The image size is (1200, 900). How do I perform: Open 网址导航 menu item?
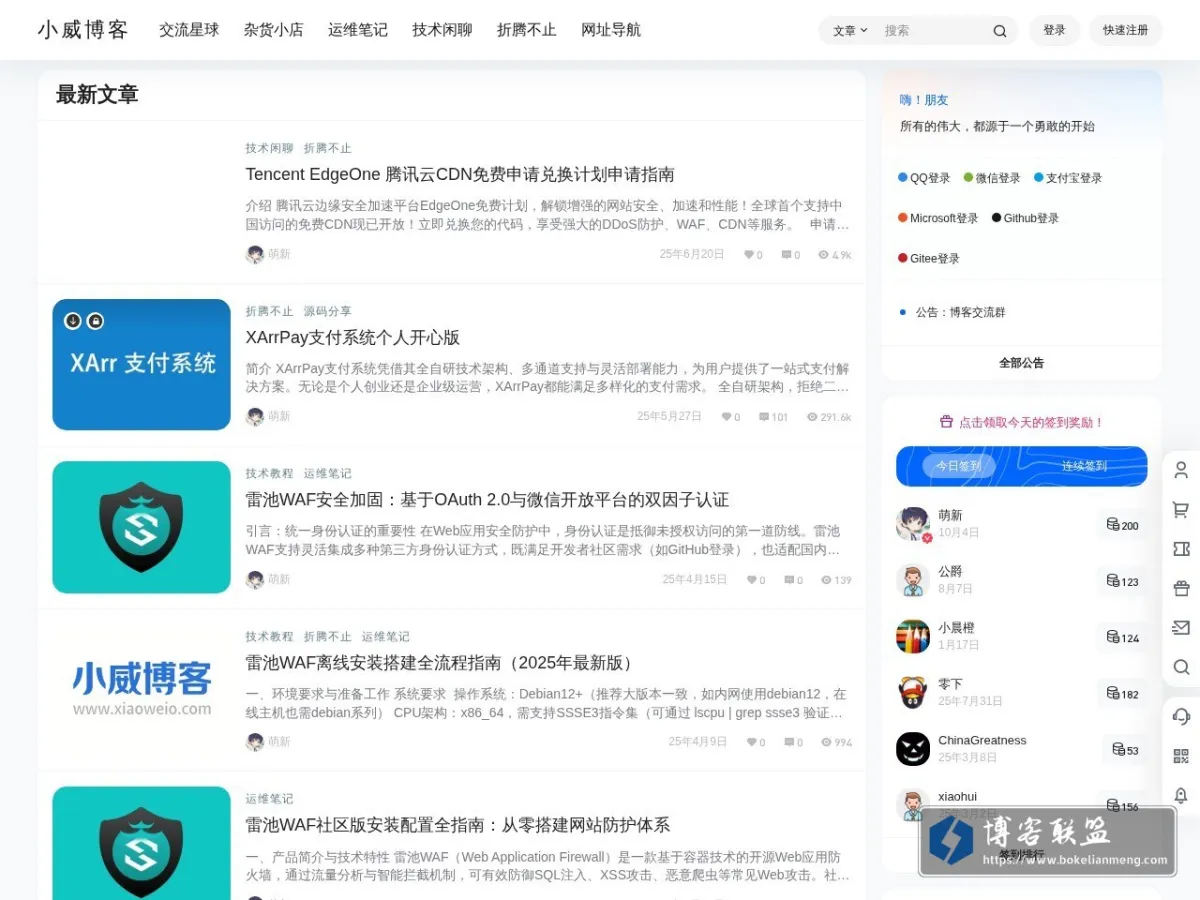[x=611, y=30]
